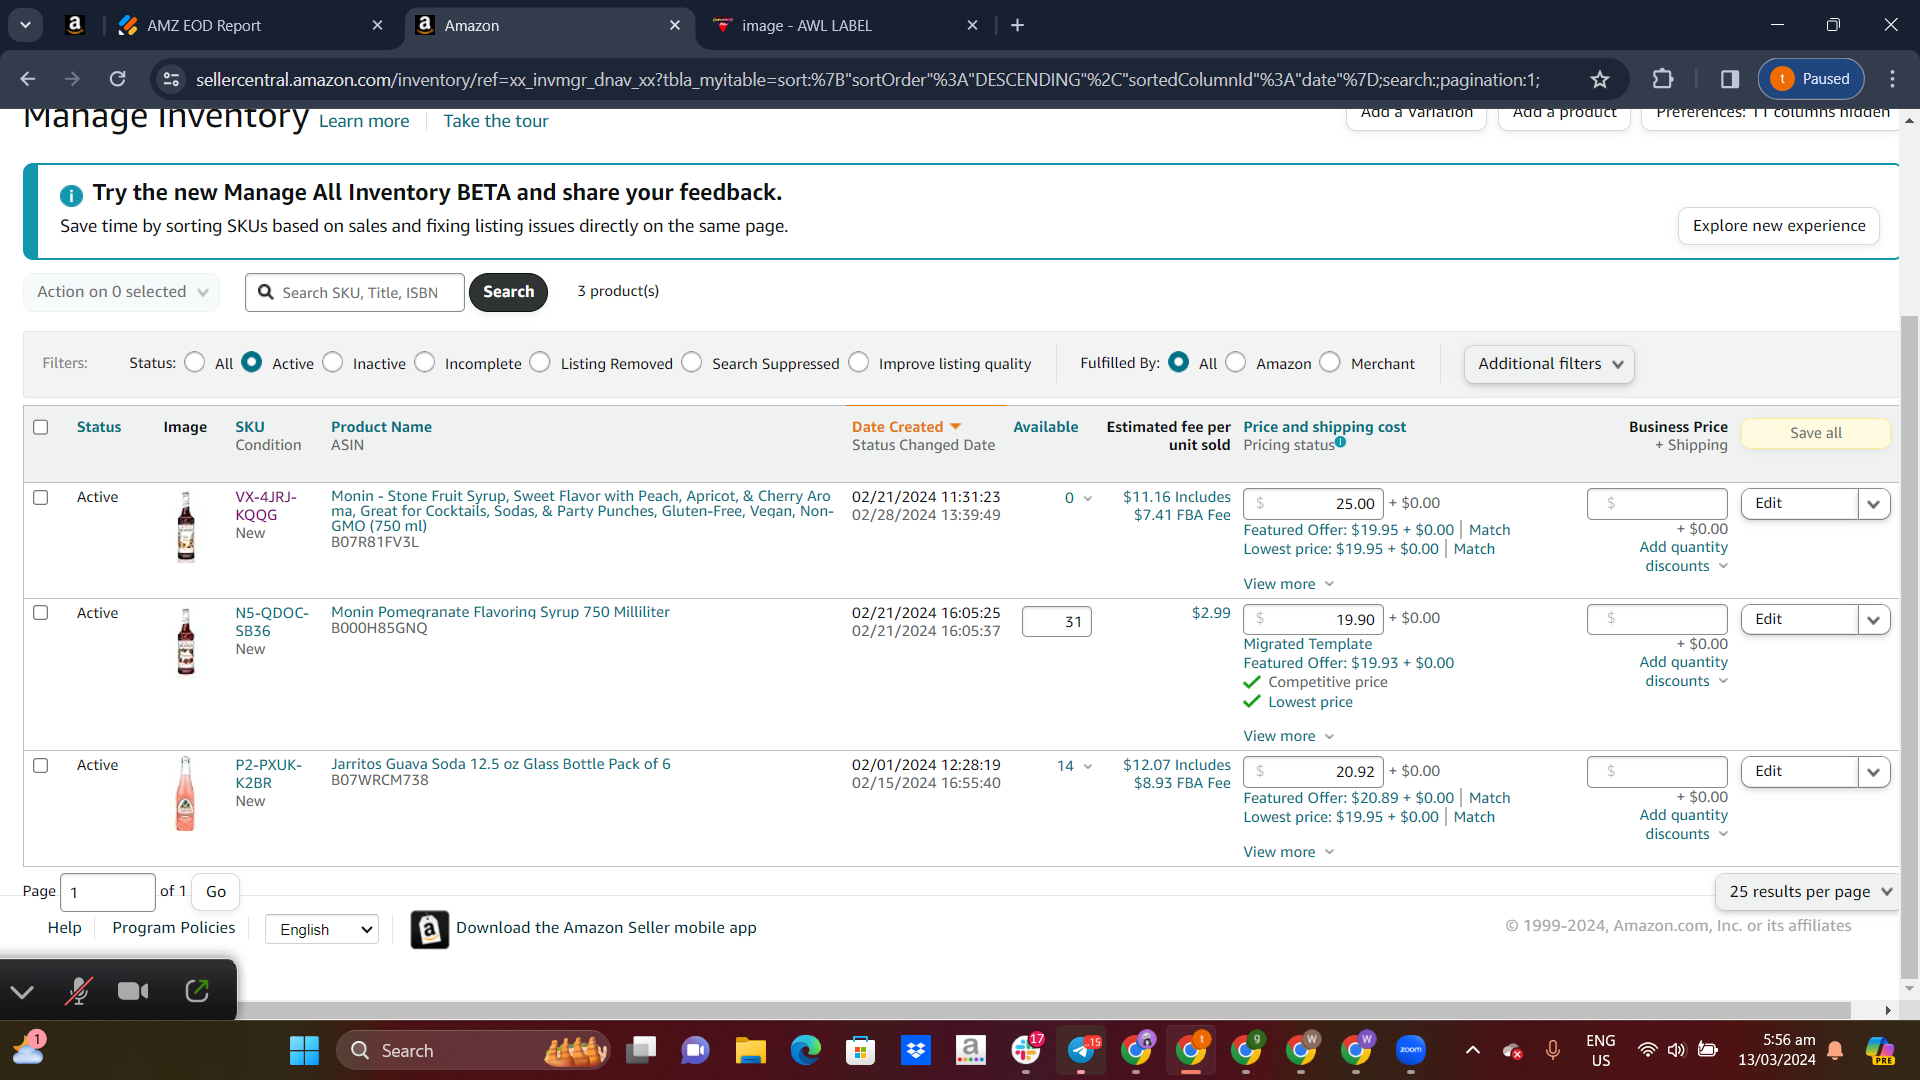Sort the table by the Available column
Screen dimensions: 1920x1080
(x=1045, y=427)
